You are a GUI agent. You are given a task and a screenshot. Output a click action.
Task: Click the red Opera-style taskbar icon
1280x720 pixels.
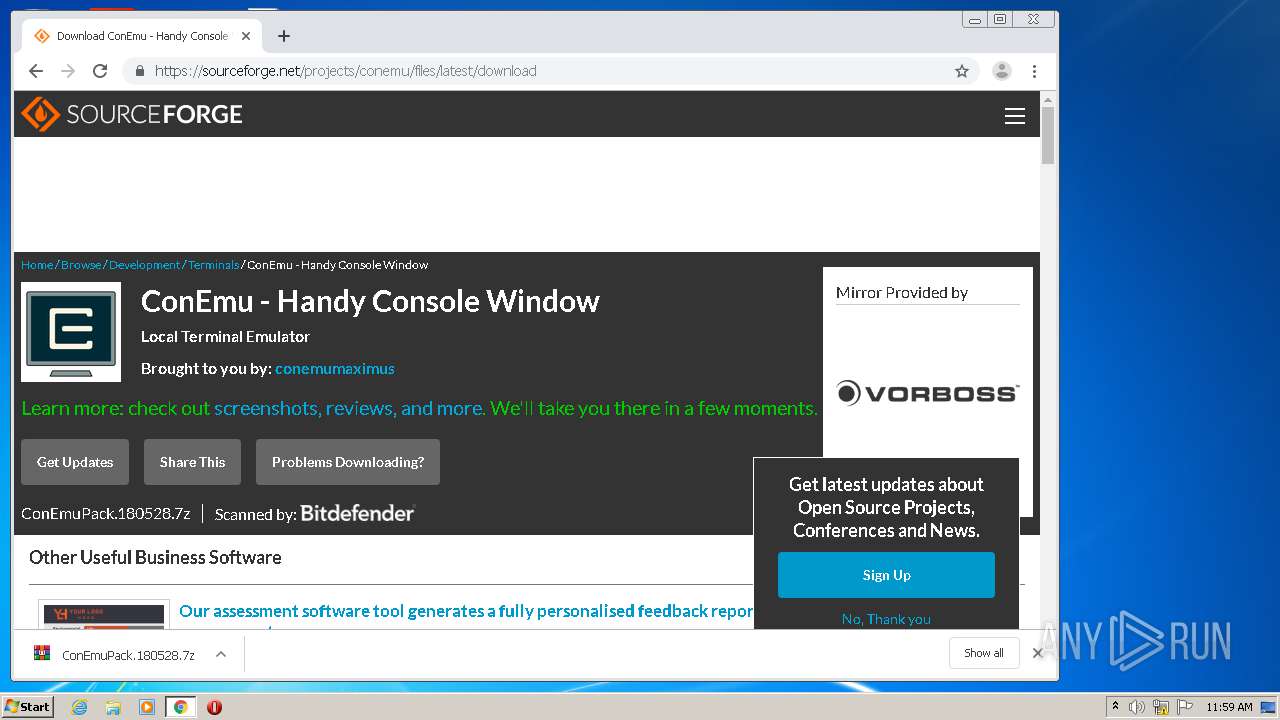(x=214, y=707)
